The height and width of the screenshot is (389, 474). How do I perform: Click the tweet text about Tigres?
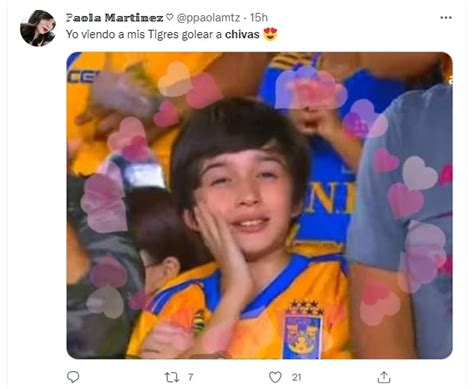(x=163, y=34)
